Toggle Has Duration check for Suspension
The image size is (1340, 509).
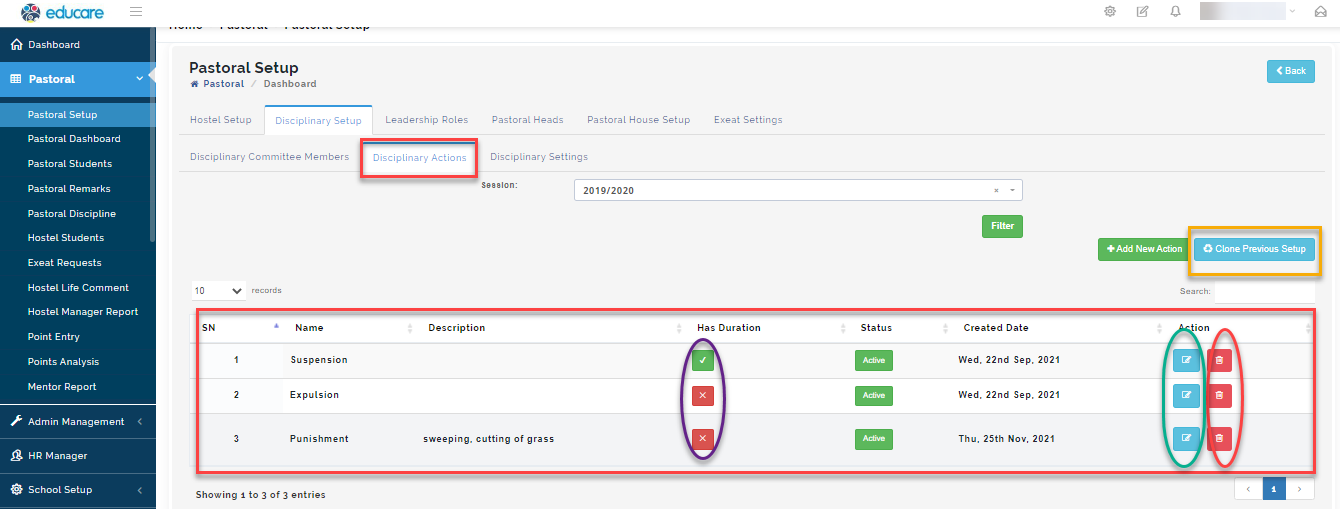pos(703,360)
